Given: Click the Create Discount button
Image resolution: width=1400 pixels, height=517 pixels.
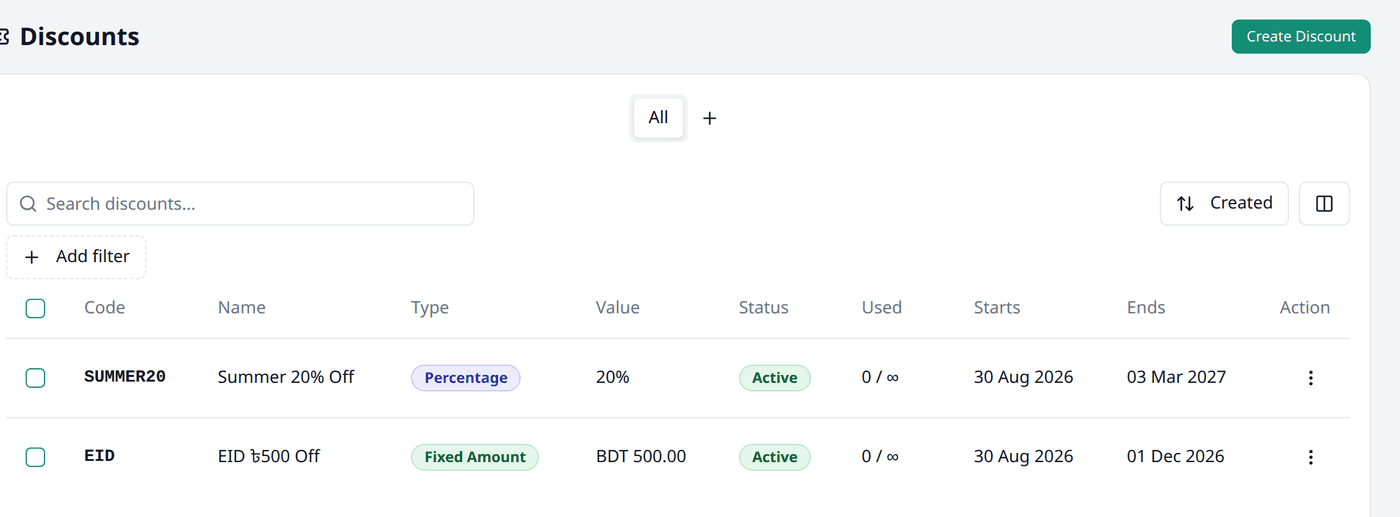Looking at the screenshot, I should pos(1301,36).
